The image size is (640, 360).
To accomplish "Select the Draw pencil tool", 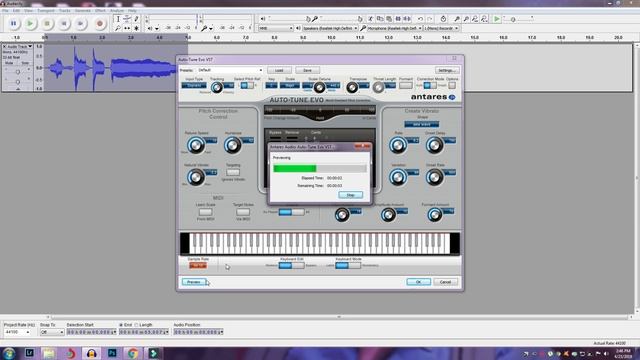I will pos(136,19).
